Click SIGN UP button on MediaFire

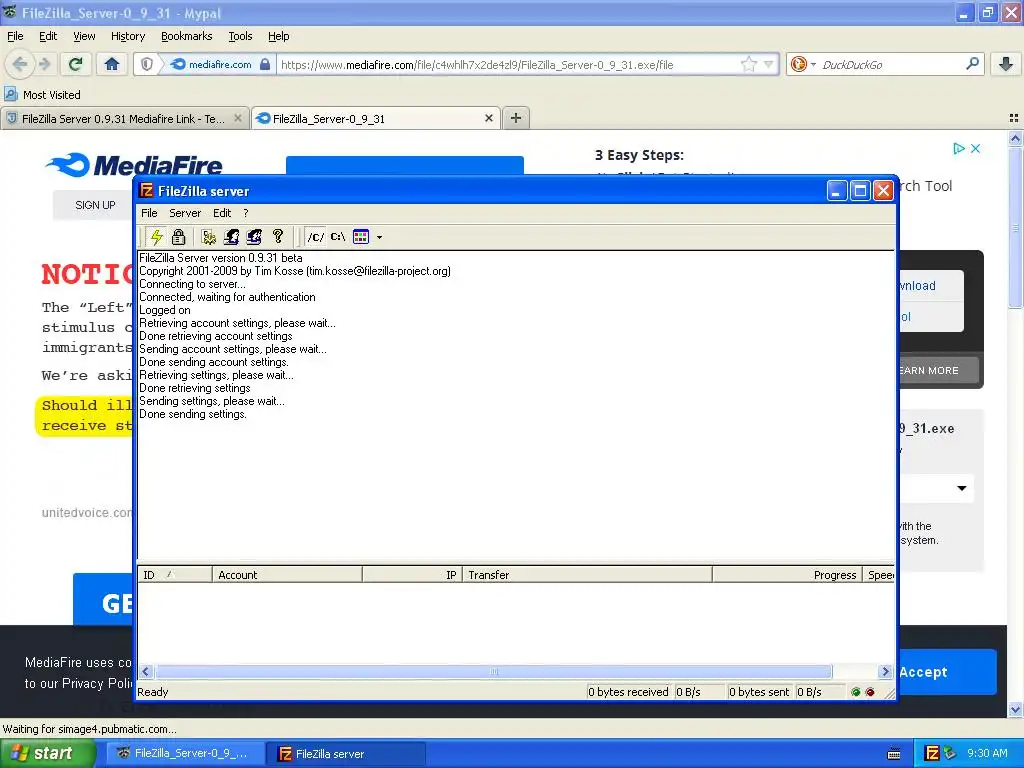(x=95, y=205)
